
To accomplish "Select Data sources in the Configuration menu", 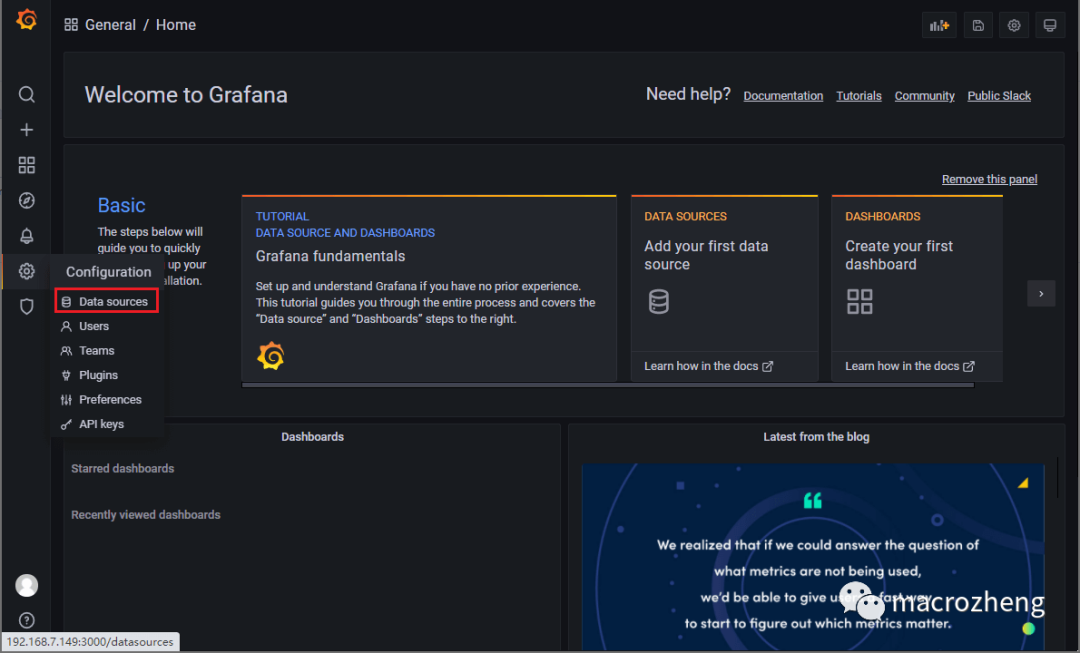I will pos(107,301).
